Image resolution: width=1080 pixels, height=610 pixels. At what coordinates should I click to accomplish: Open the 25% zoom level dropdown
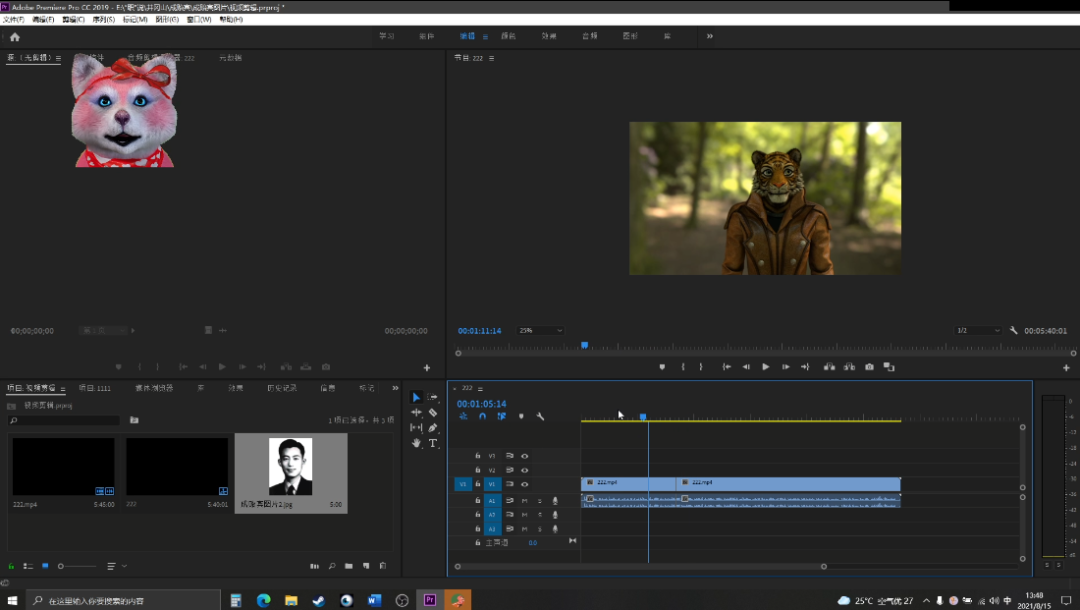point(540,331)
